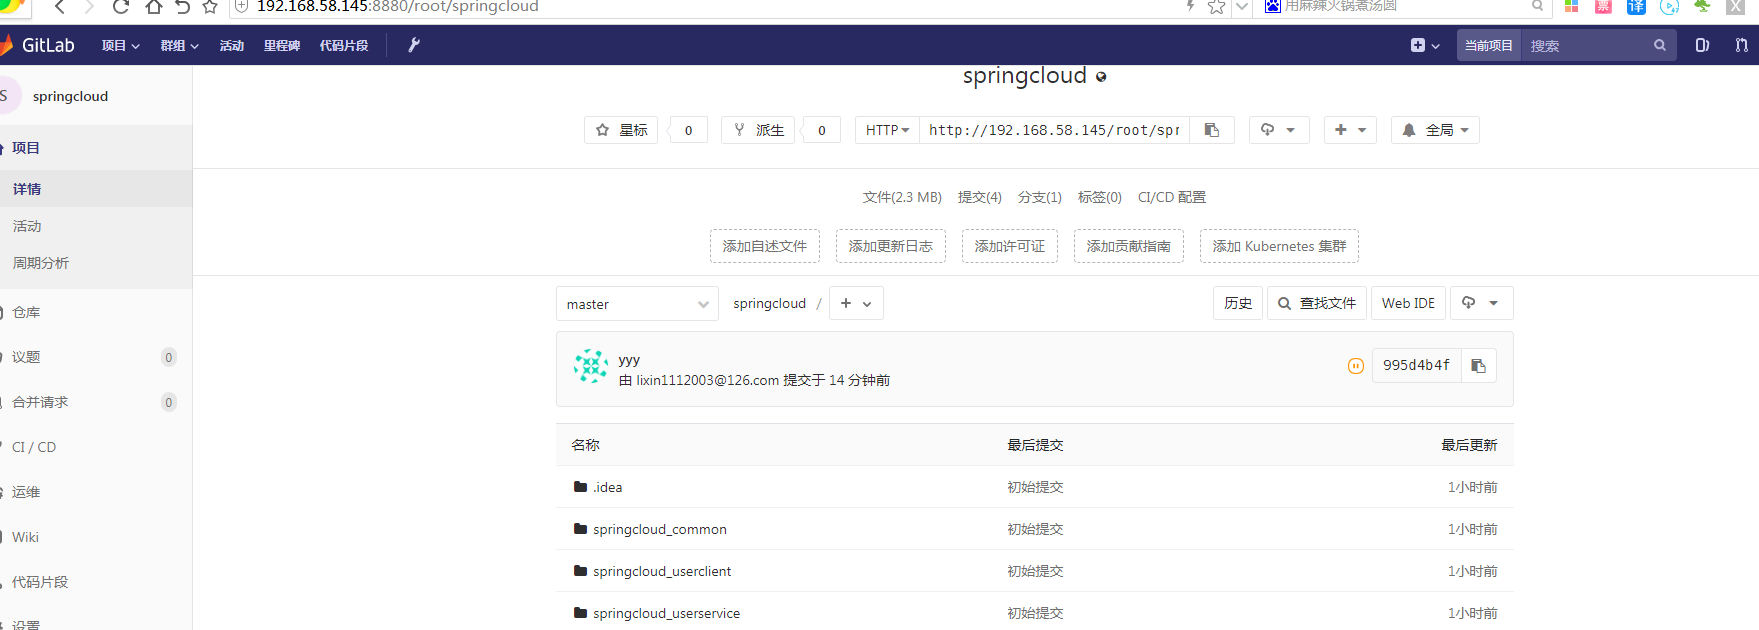Copy the HTTP clone URL to clipboard

(x=1212, y=130)
